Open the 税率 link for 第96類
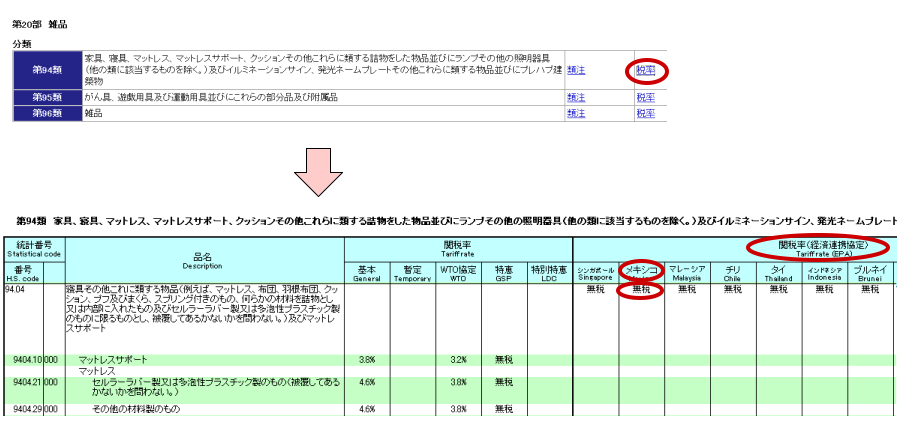 pyautogui.click(x=645, y=113)
